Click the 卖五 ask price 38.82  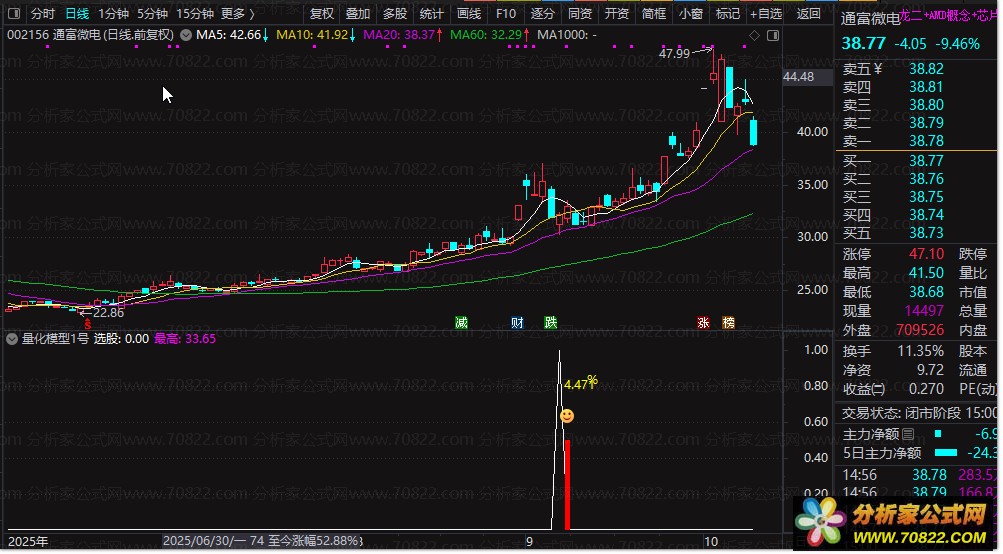[926, 69]
